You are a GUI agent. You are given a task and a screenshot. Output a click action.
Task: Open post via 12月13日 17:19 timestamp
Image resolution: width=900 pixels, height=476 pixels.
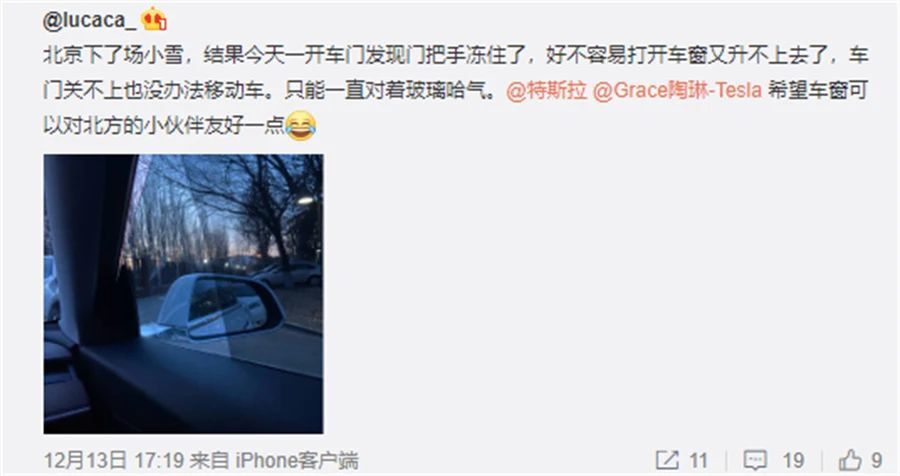(x=114, y=460)
